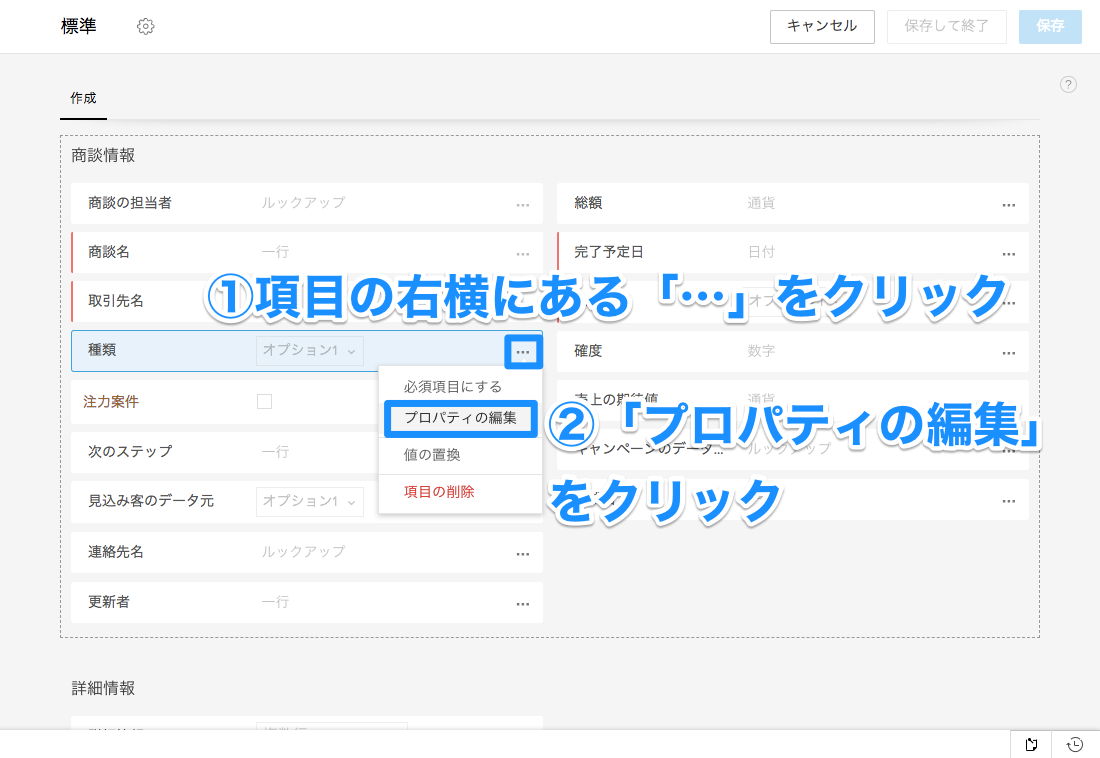This screenshot has width=1100, height=758.
Task: Click the help question mark icon
Action: point(1068,85)
